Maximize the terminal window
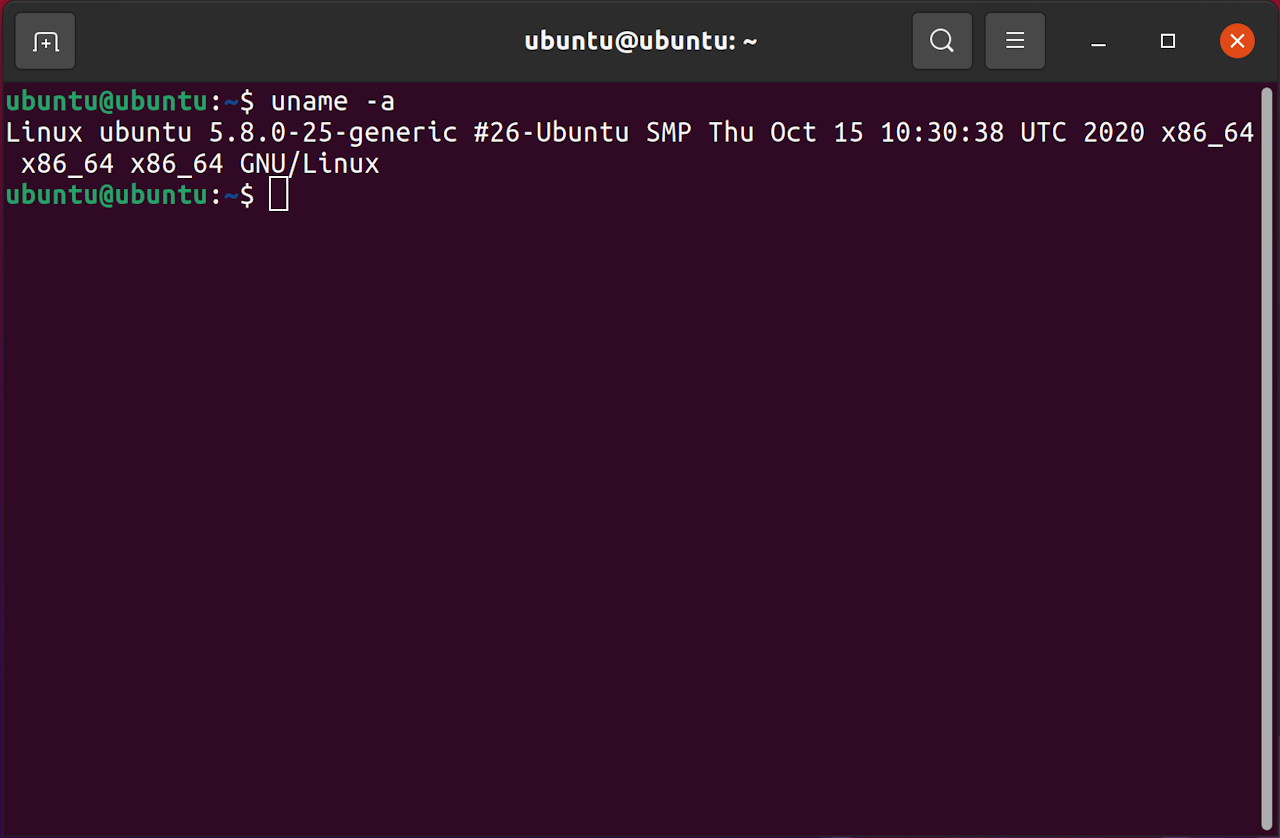Image resolution: width=1280 pixels, height=838 pixels. 1167,41
